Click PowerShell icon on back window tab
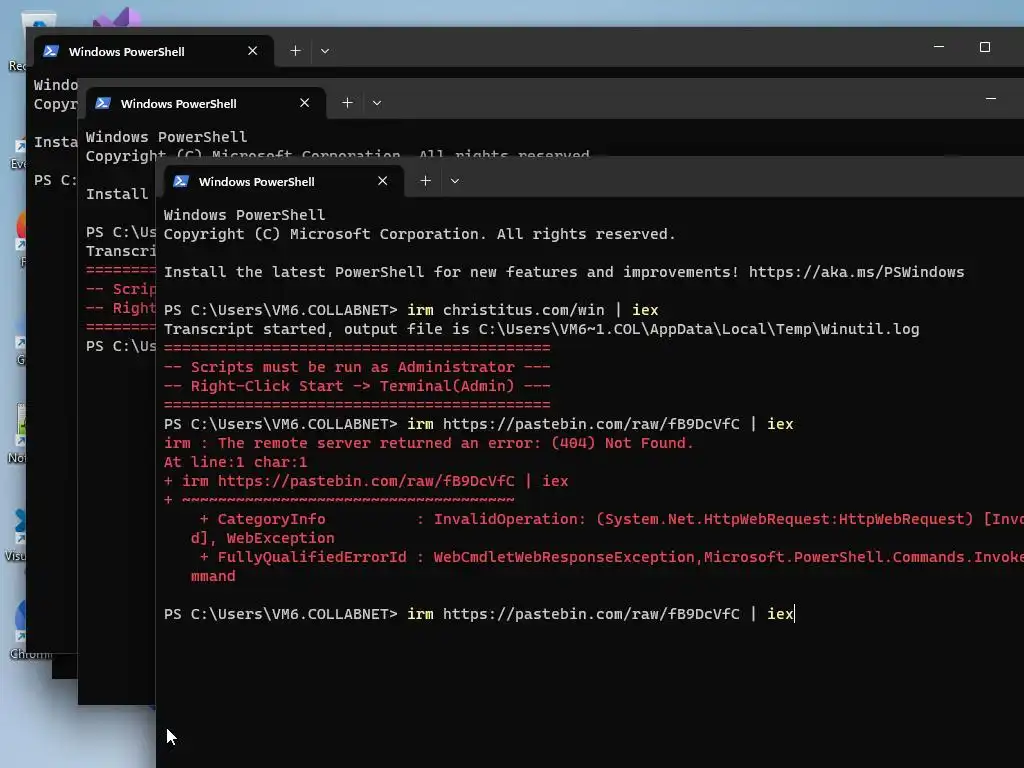 pos(51,51)
